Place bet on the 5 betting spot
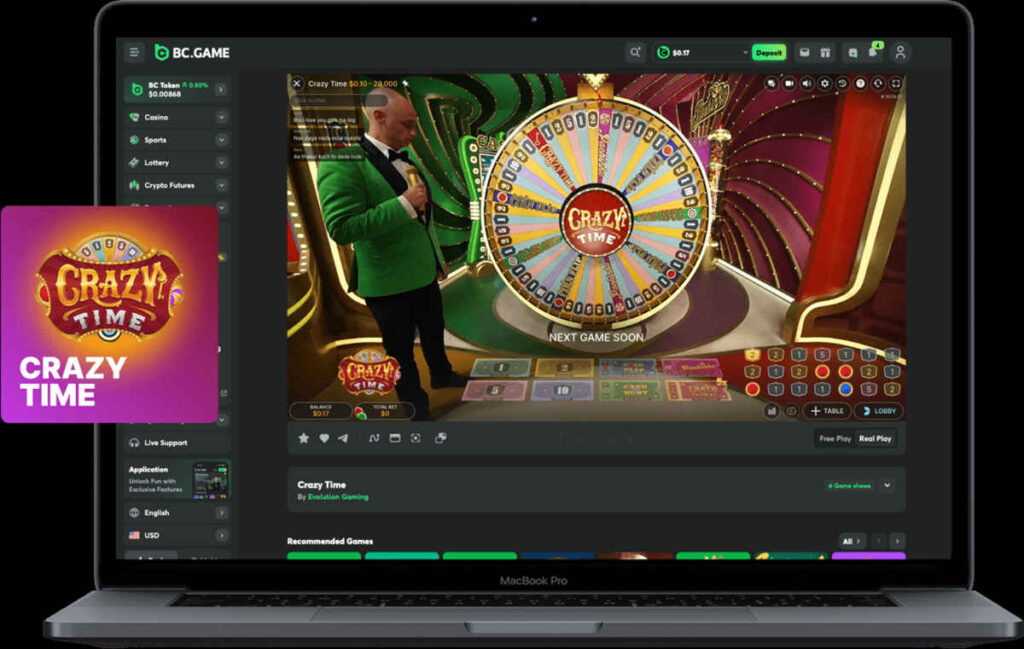The height and width of the screenshot is (649, 1024). tap(494, 390)
